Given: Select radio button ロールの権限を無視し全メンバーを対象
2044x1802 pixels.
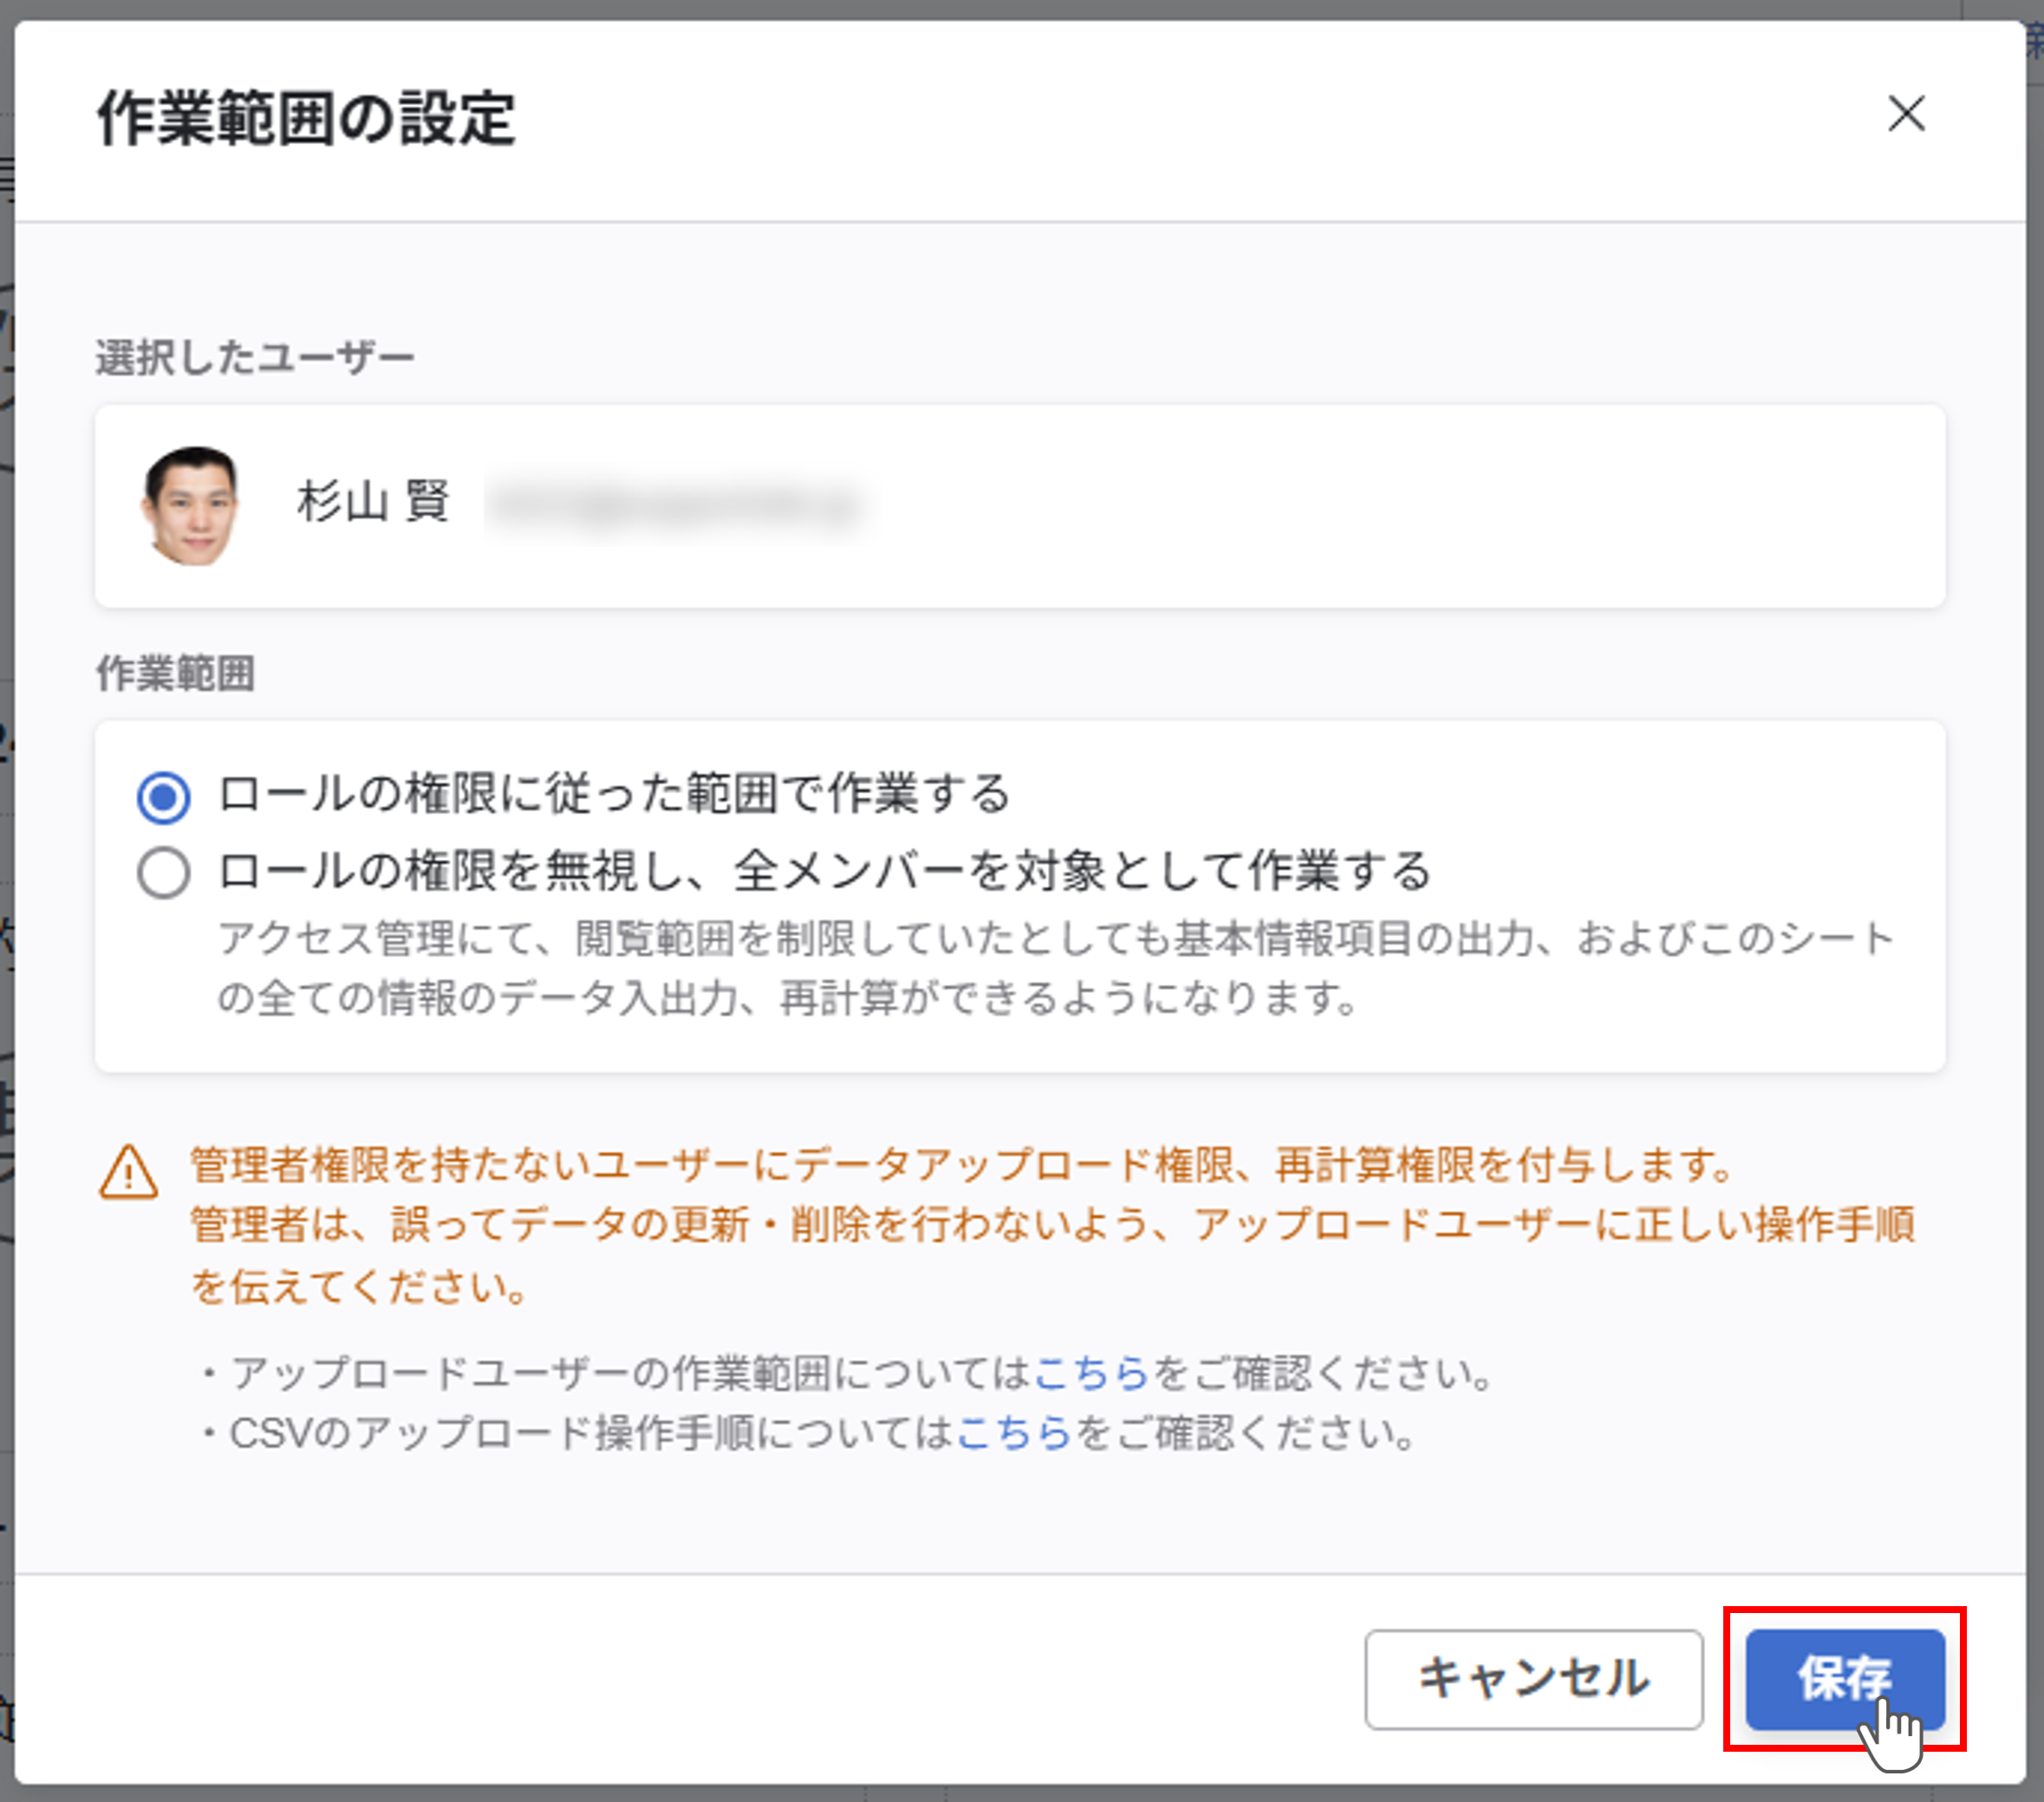Looking at the screenshot, I should coord(164,873).
